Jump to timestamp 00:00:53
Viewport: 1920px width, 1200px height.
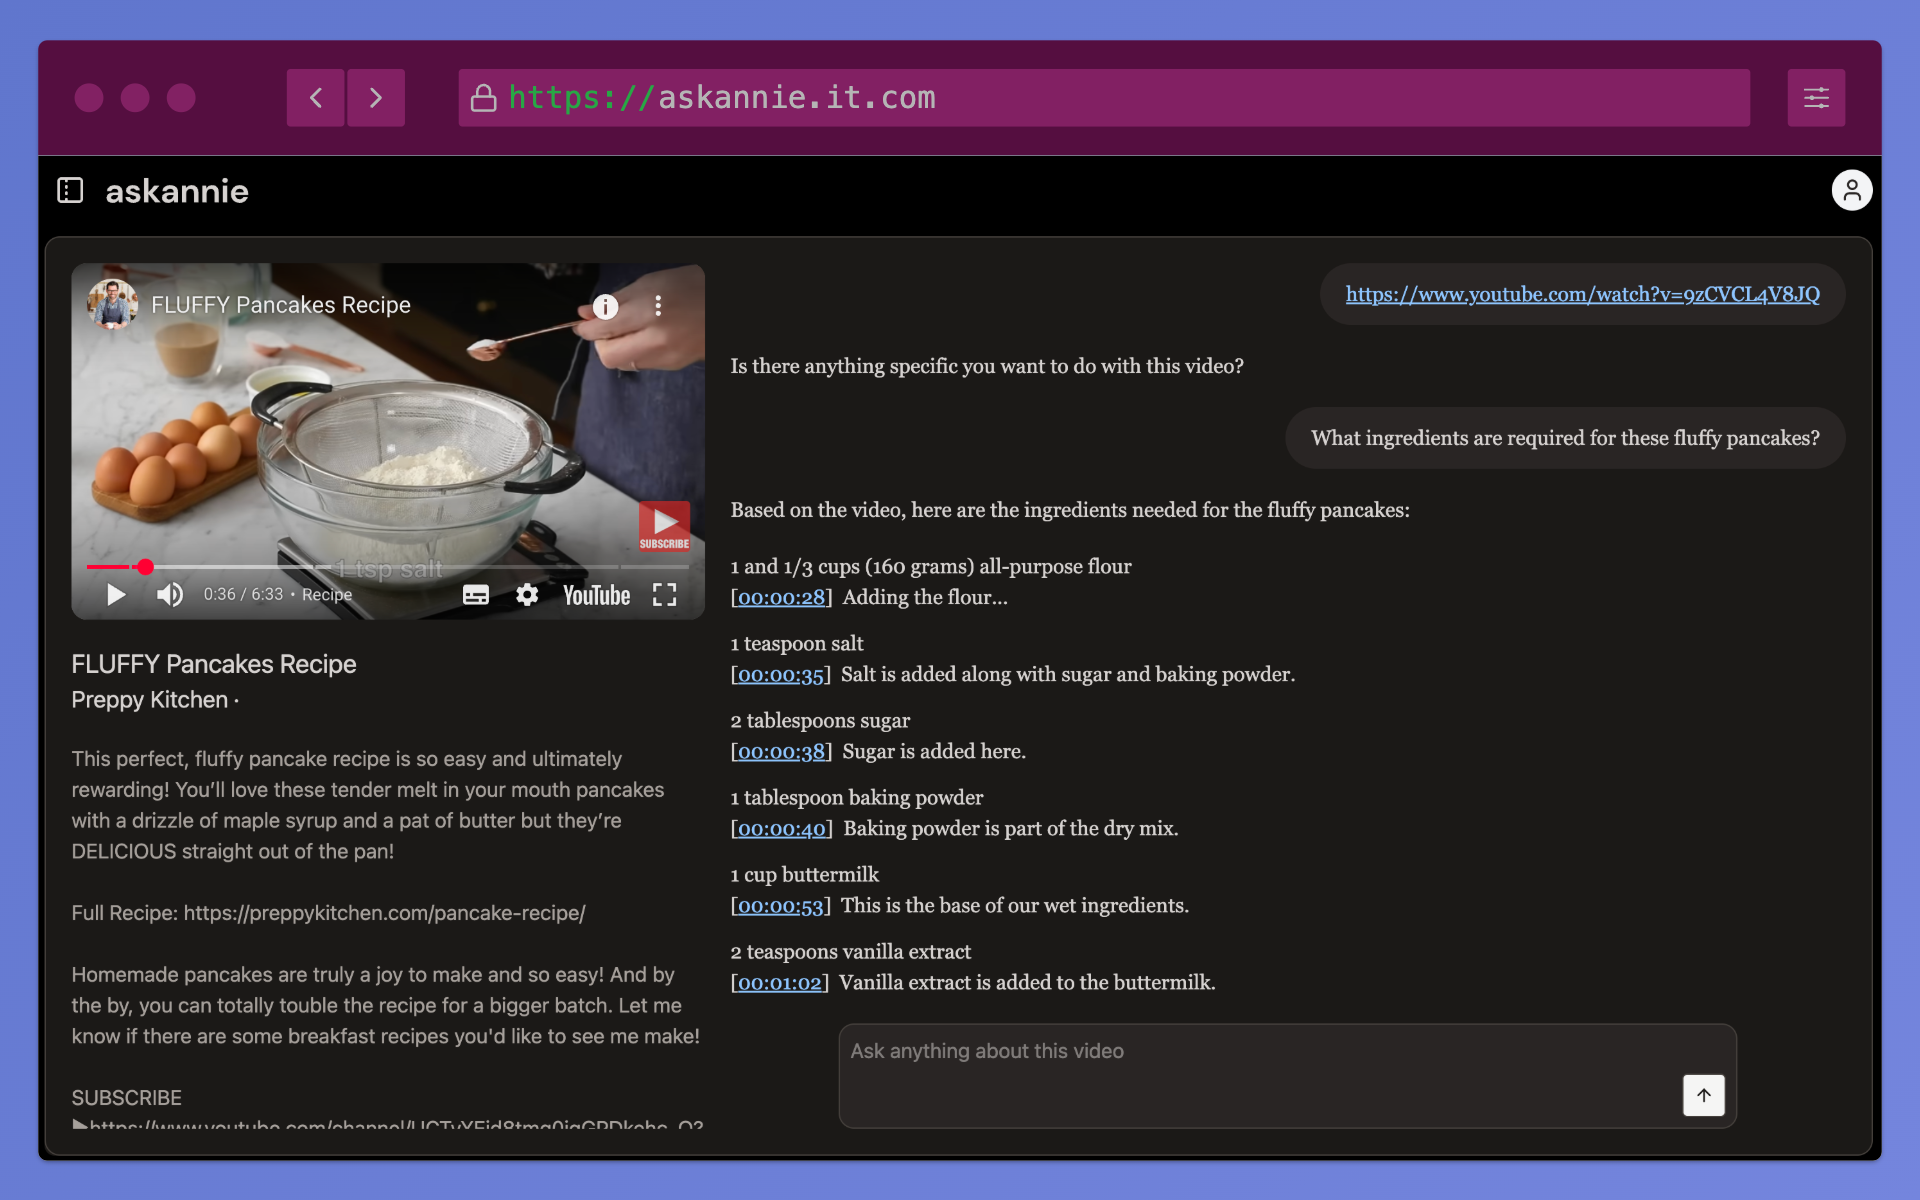[x=781, y=905]
